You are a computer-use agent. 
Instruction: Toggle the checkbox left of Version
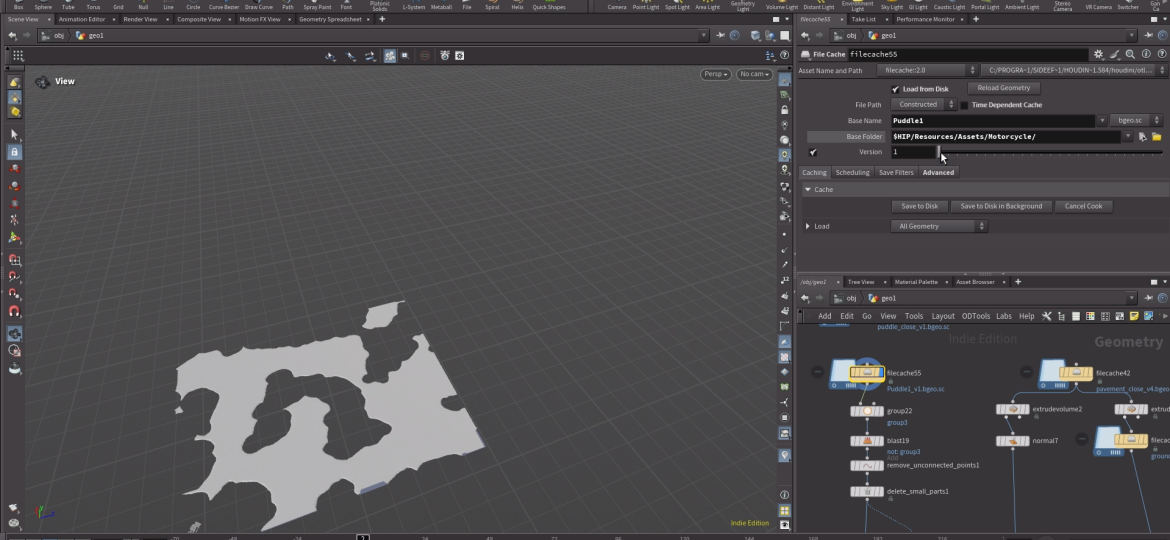pos(813,153)
